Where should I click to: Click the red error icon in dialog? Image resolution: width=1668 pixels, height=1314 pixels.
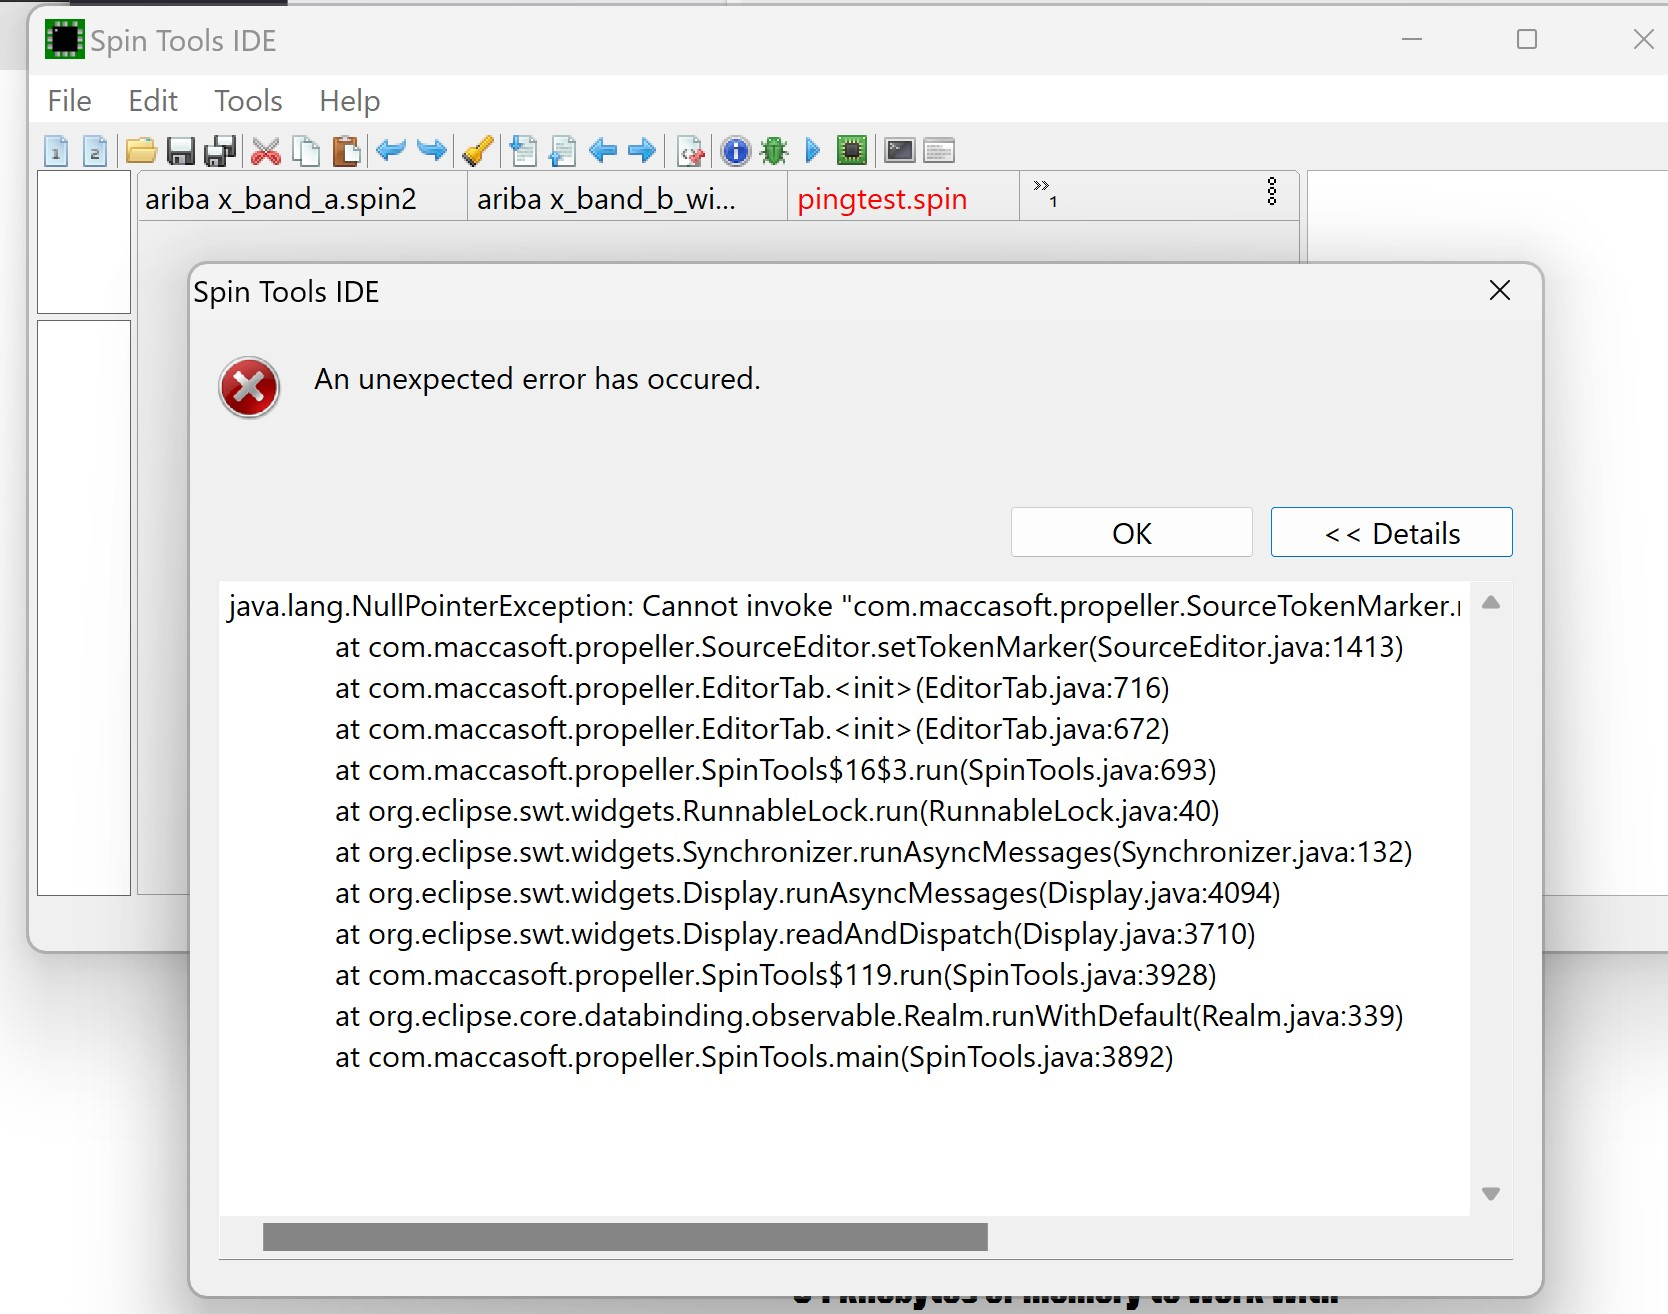point(249,387)
